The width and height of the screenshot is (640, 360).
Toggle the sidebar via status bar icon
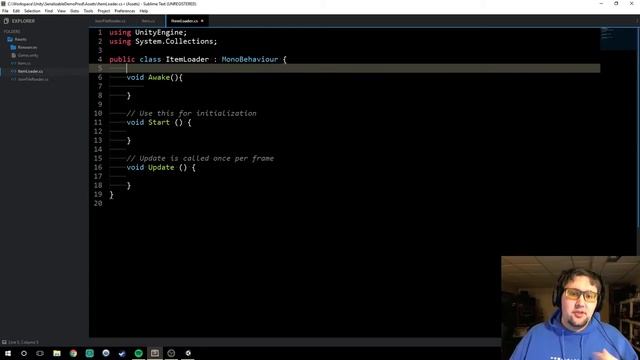click(x=4, y=342)
